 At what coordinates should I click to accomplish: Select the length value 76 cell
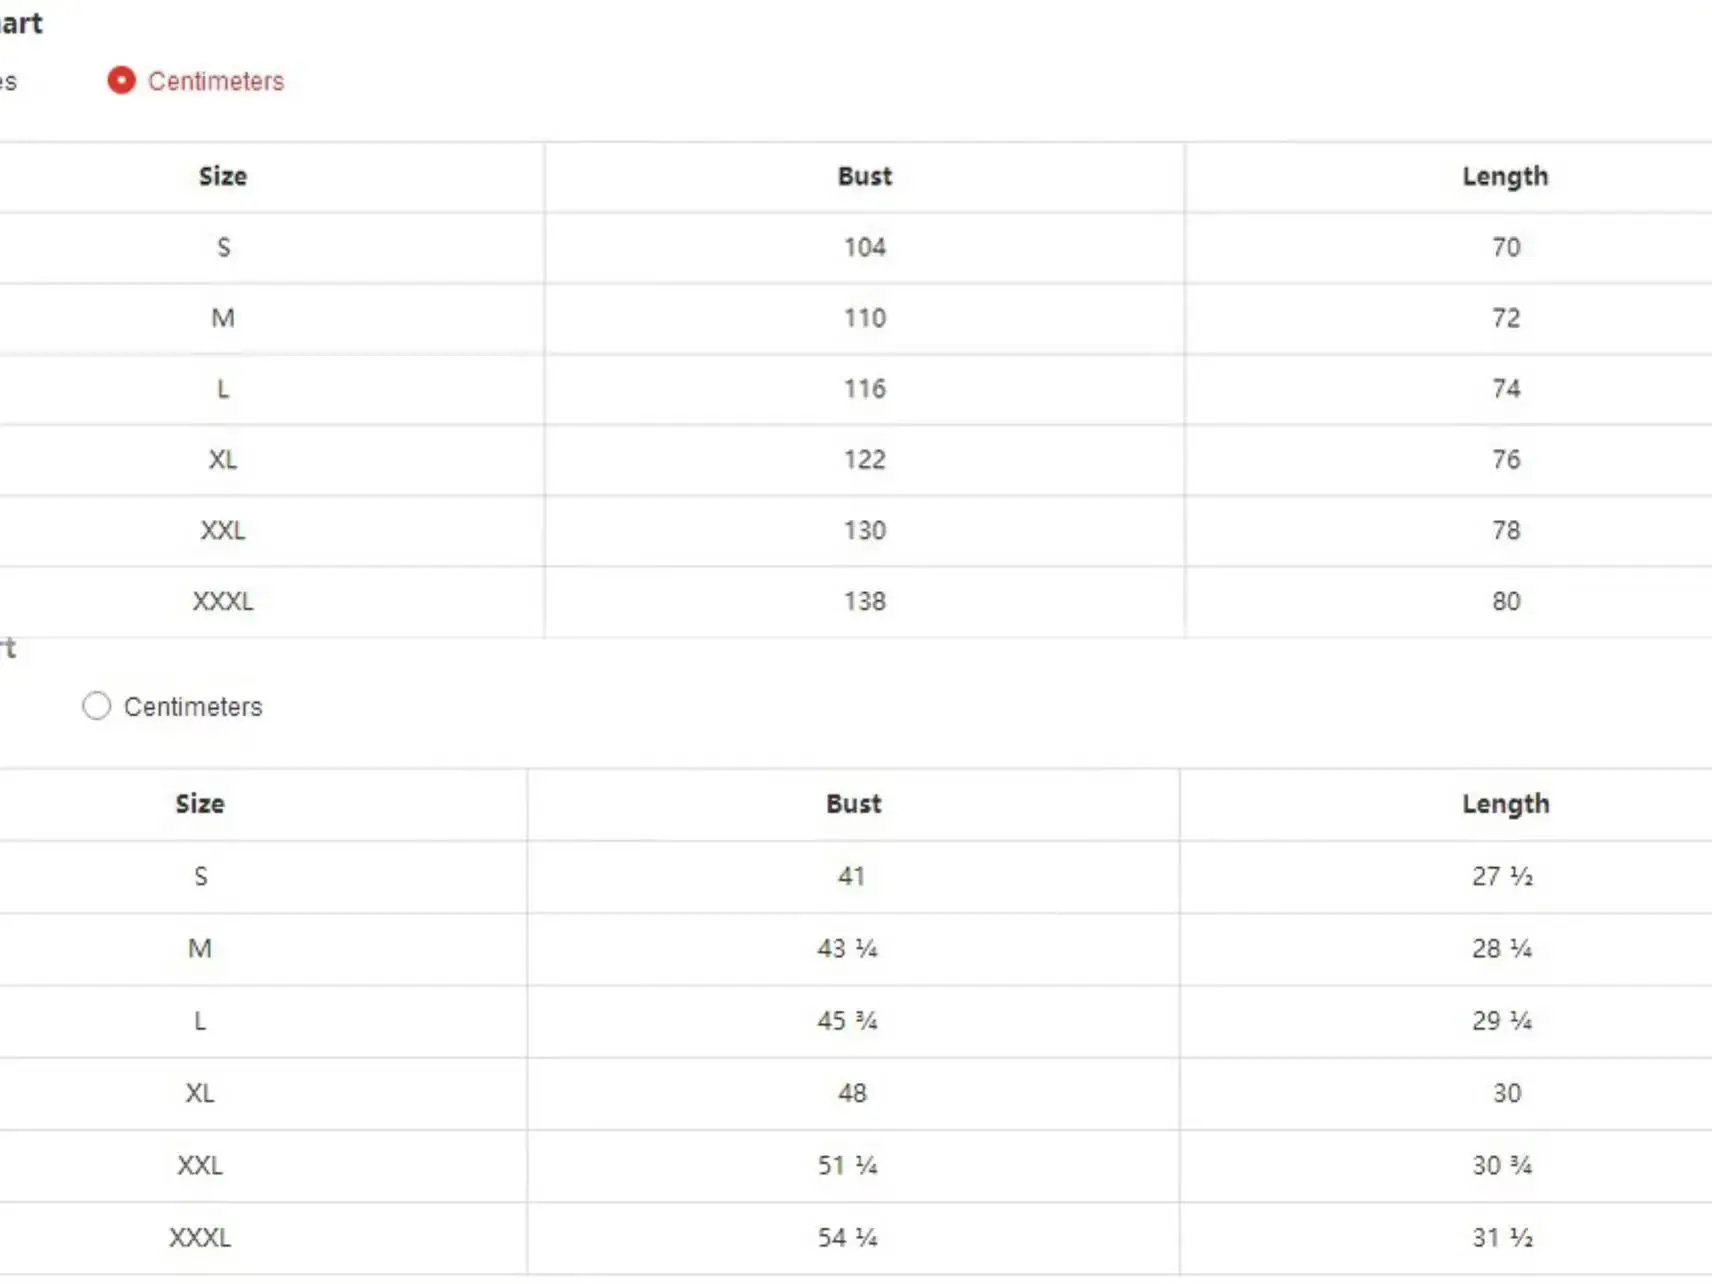1505,460
